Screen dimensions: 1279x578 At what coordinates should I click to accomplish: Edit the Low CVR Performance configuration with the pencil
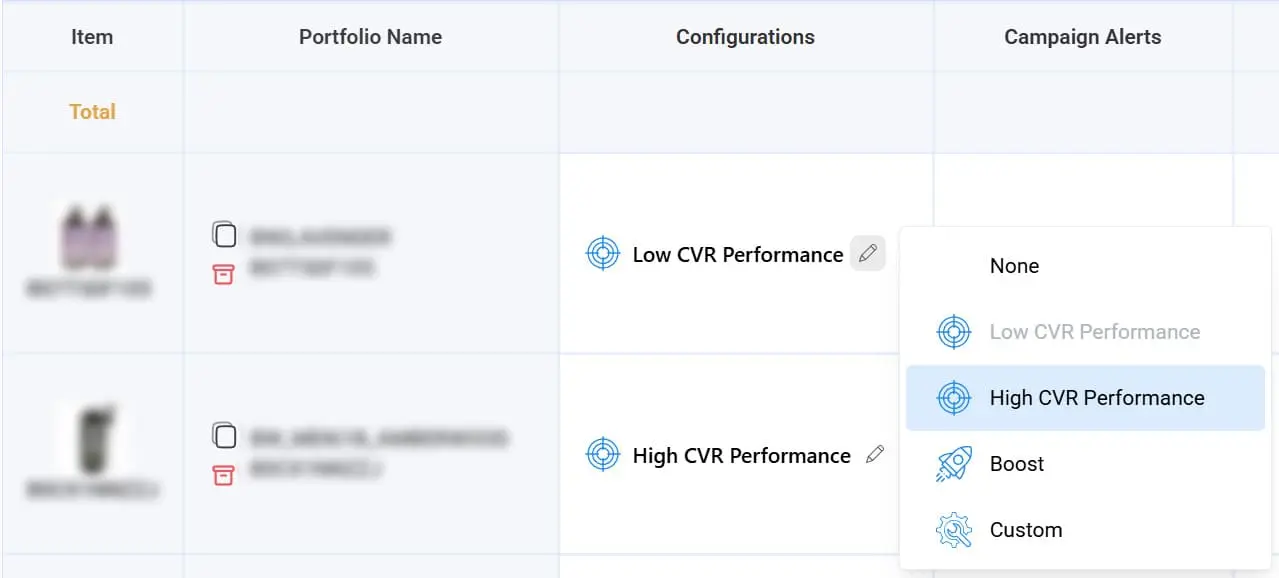(x=867, y=253)
